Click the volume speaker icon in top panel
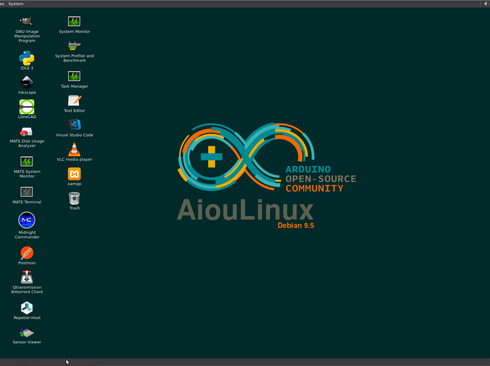This screenshot has width=490, height=366. click(x=485, y=4)
